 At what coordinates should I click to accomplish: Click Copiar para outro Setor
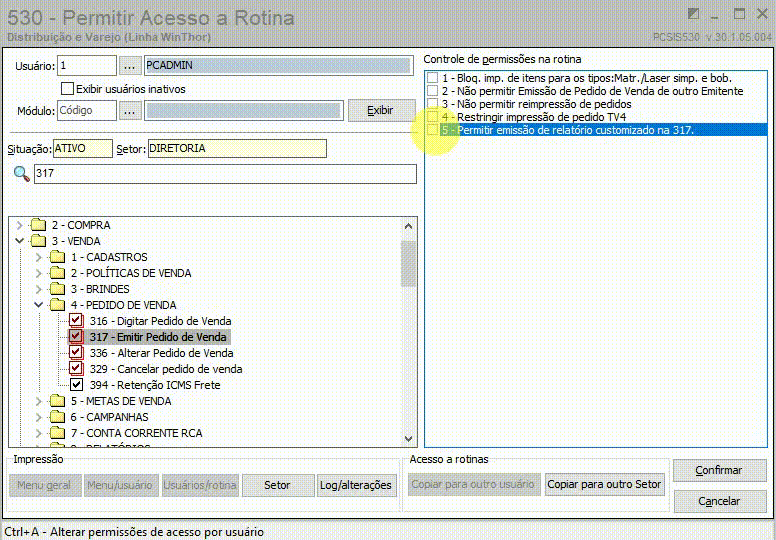(604, 485)
